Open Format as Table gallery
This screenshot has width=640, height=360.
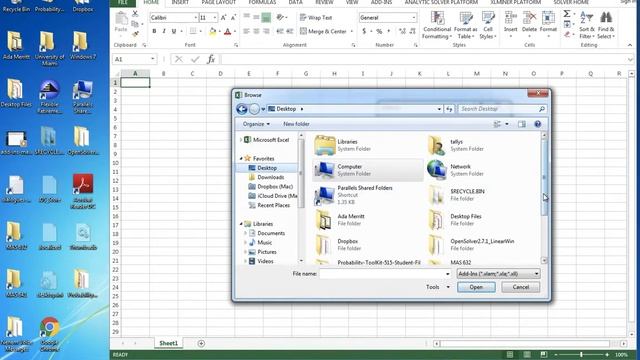[465, 25]
